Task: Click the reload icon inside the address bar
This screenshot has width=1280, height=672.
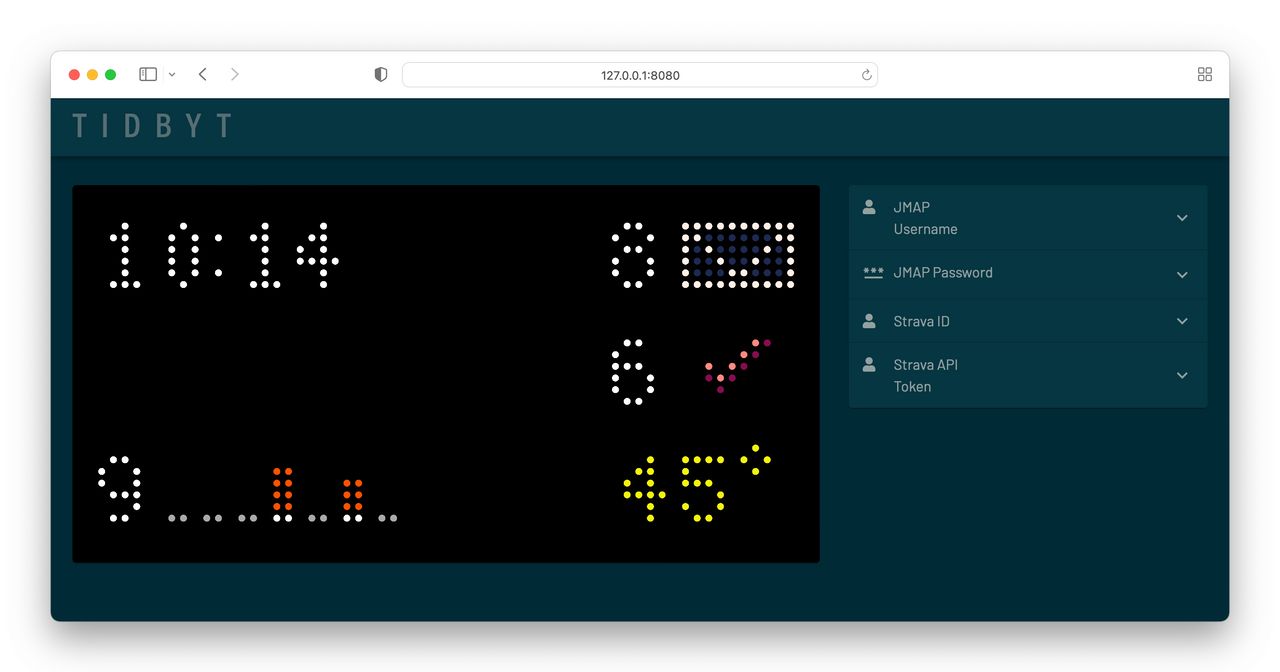Action: 866,74
